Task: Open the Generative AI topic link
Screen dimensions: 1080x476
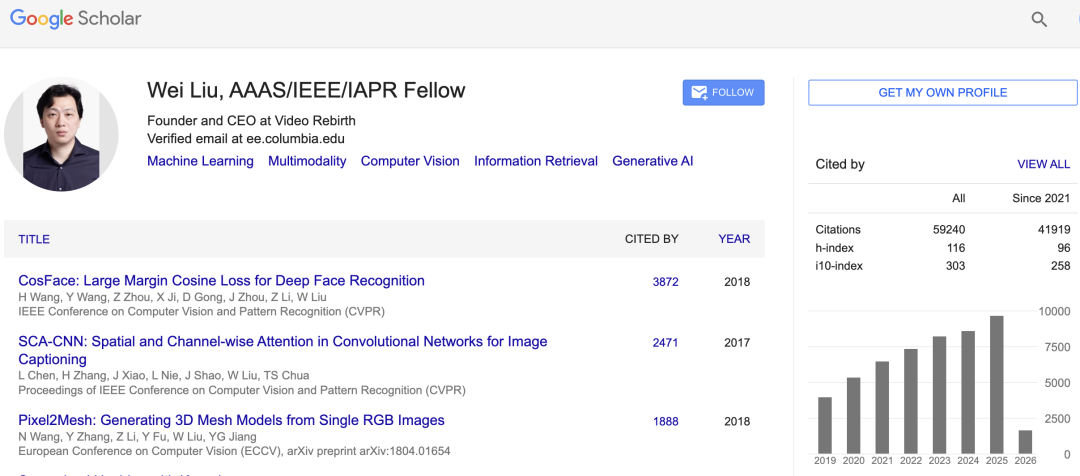Action: [x=652, y=161]
